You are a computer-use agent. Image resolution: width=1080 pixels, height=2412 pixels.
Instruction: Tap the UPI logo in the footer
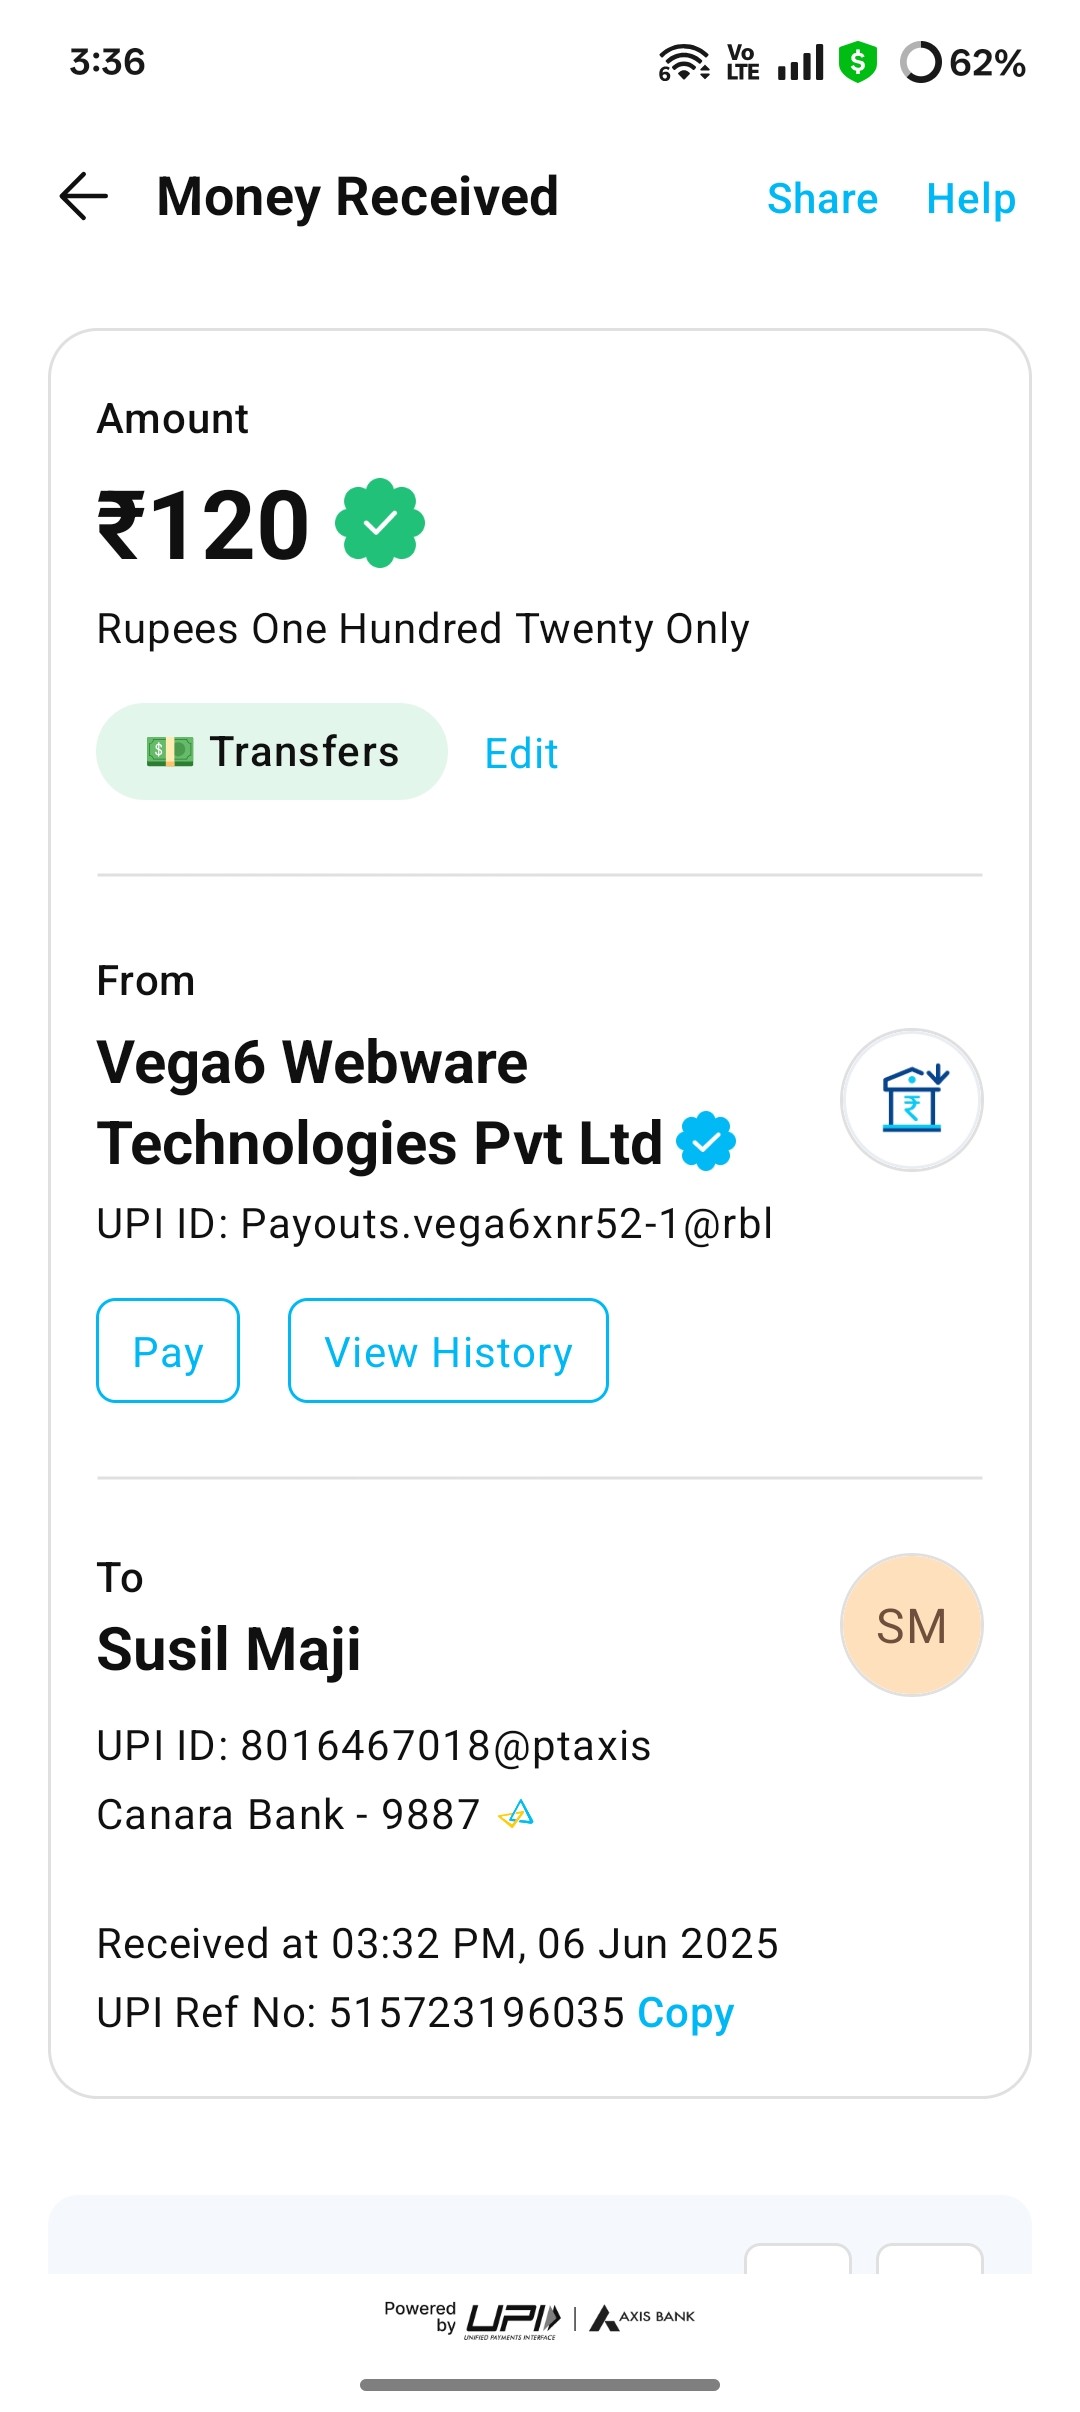tap(513, 2320)
